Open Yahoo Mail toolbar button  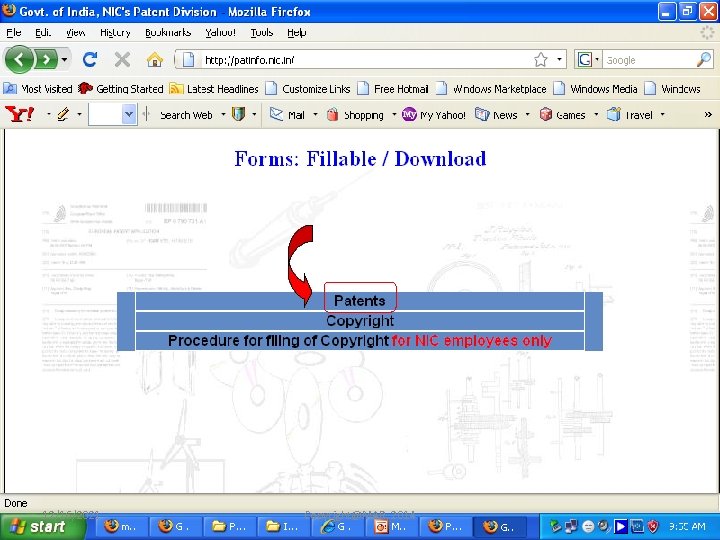[287, 115]
